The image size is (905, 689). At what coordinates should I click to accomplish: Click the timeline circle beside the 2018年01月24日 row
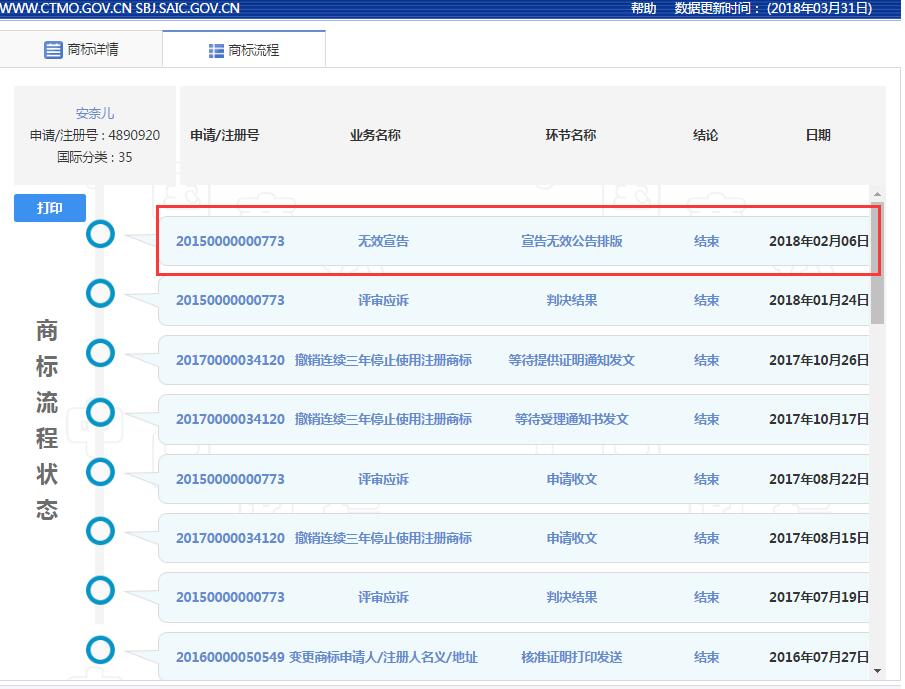tap(100, 293)
